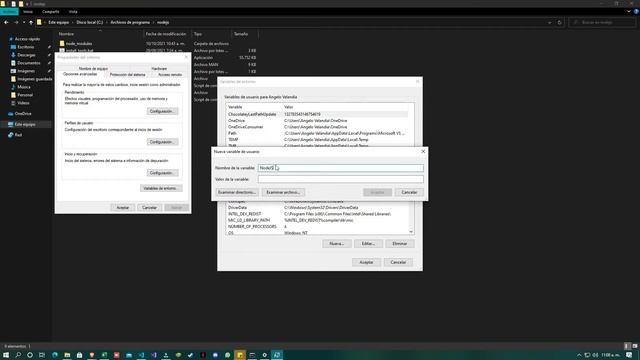
Task: Select the OneDriveConsumer user variable row
Action: (317, 127)
